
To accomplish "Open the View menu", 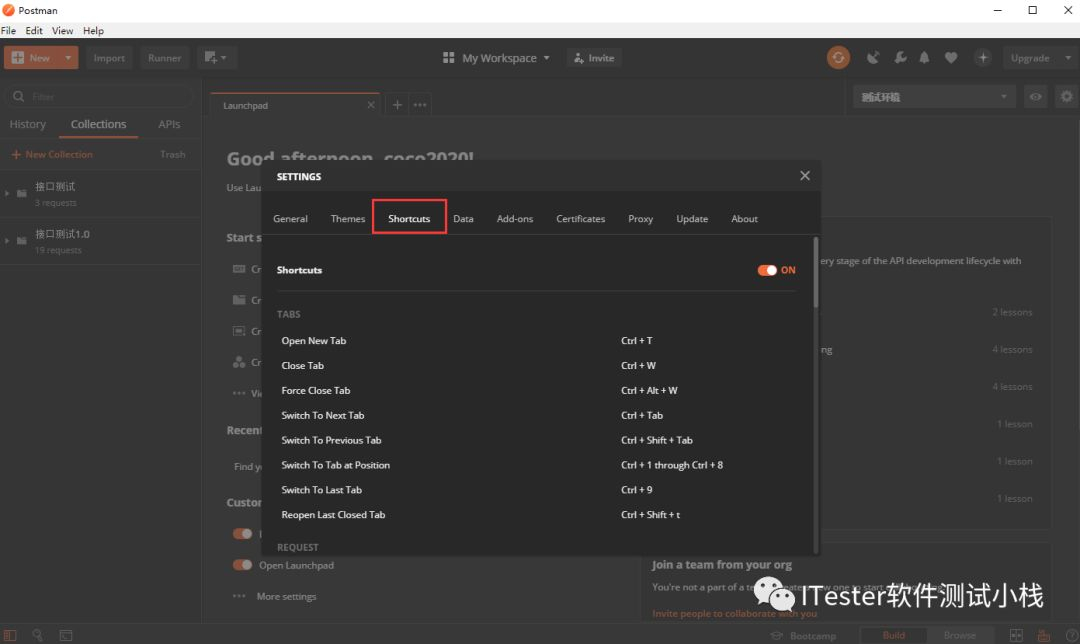I will click(x=62, y=30).
